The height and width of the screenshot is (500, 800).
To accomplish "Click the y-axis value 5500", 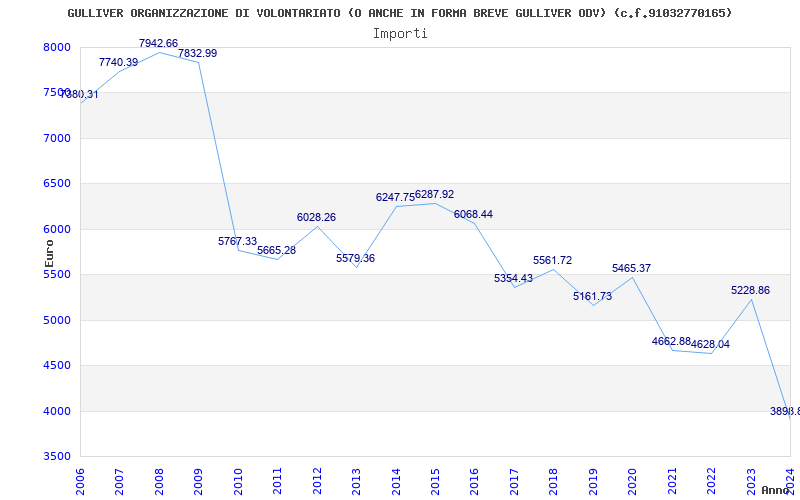I will tap(57, 274).
